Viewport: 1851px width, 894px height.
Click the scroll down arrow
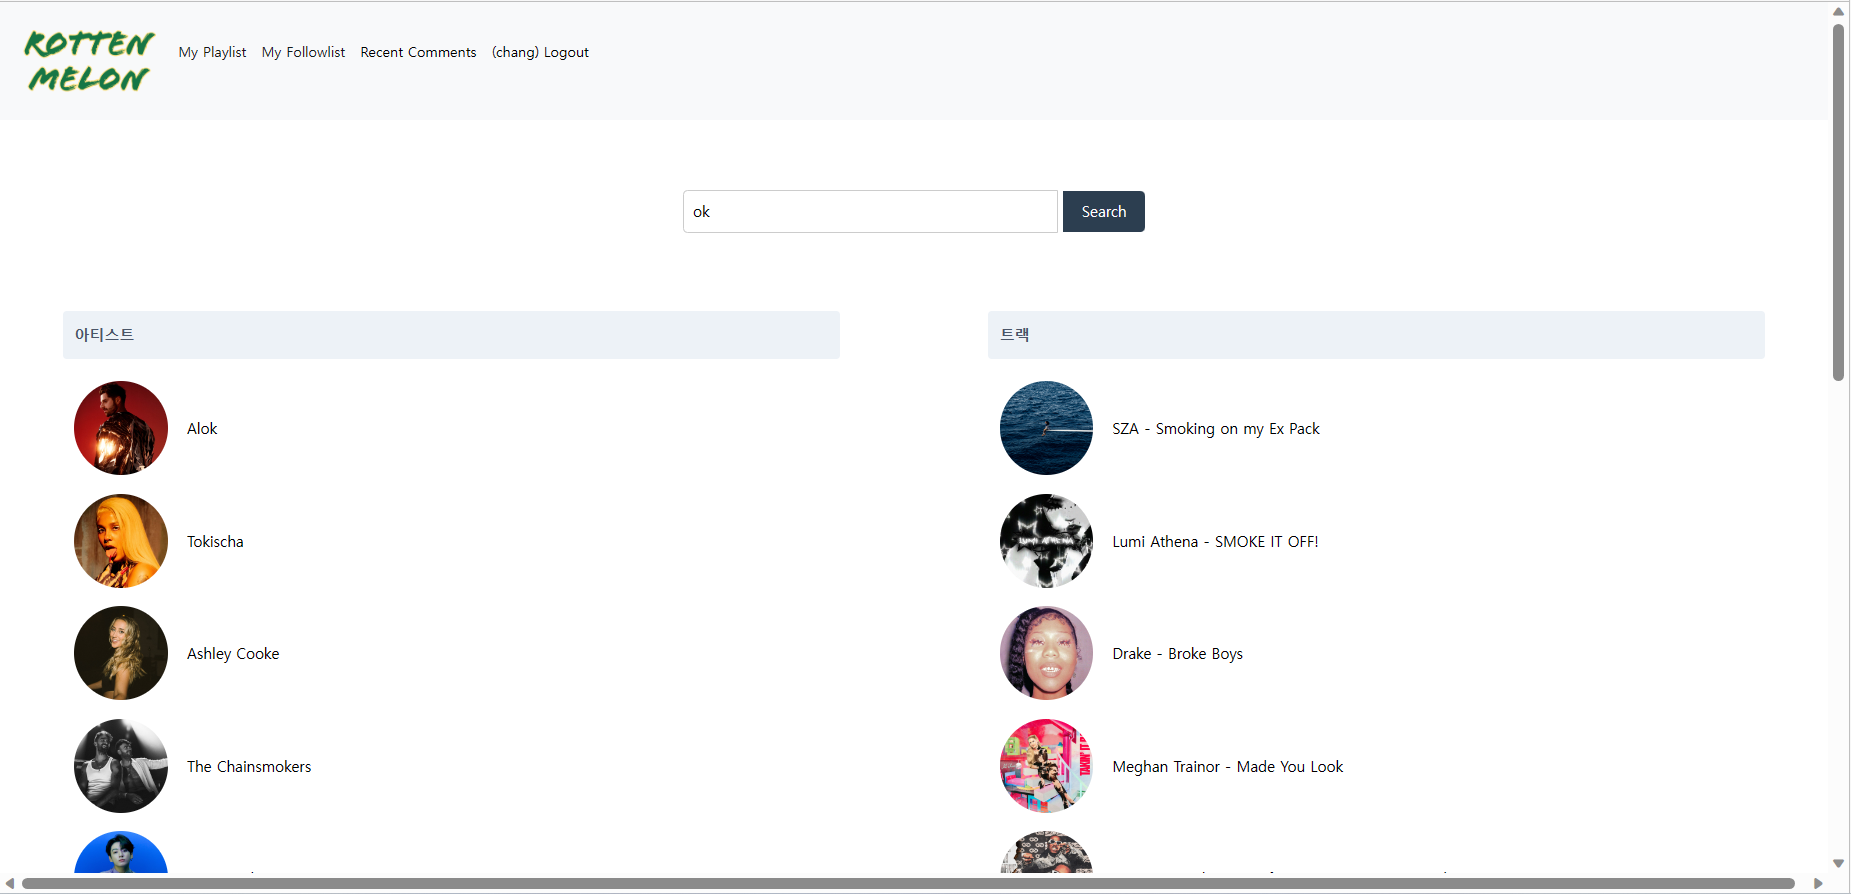click(x=1838, y=863)
